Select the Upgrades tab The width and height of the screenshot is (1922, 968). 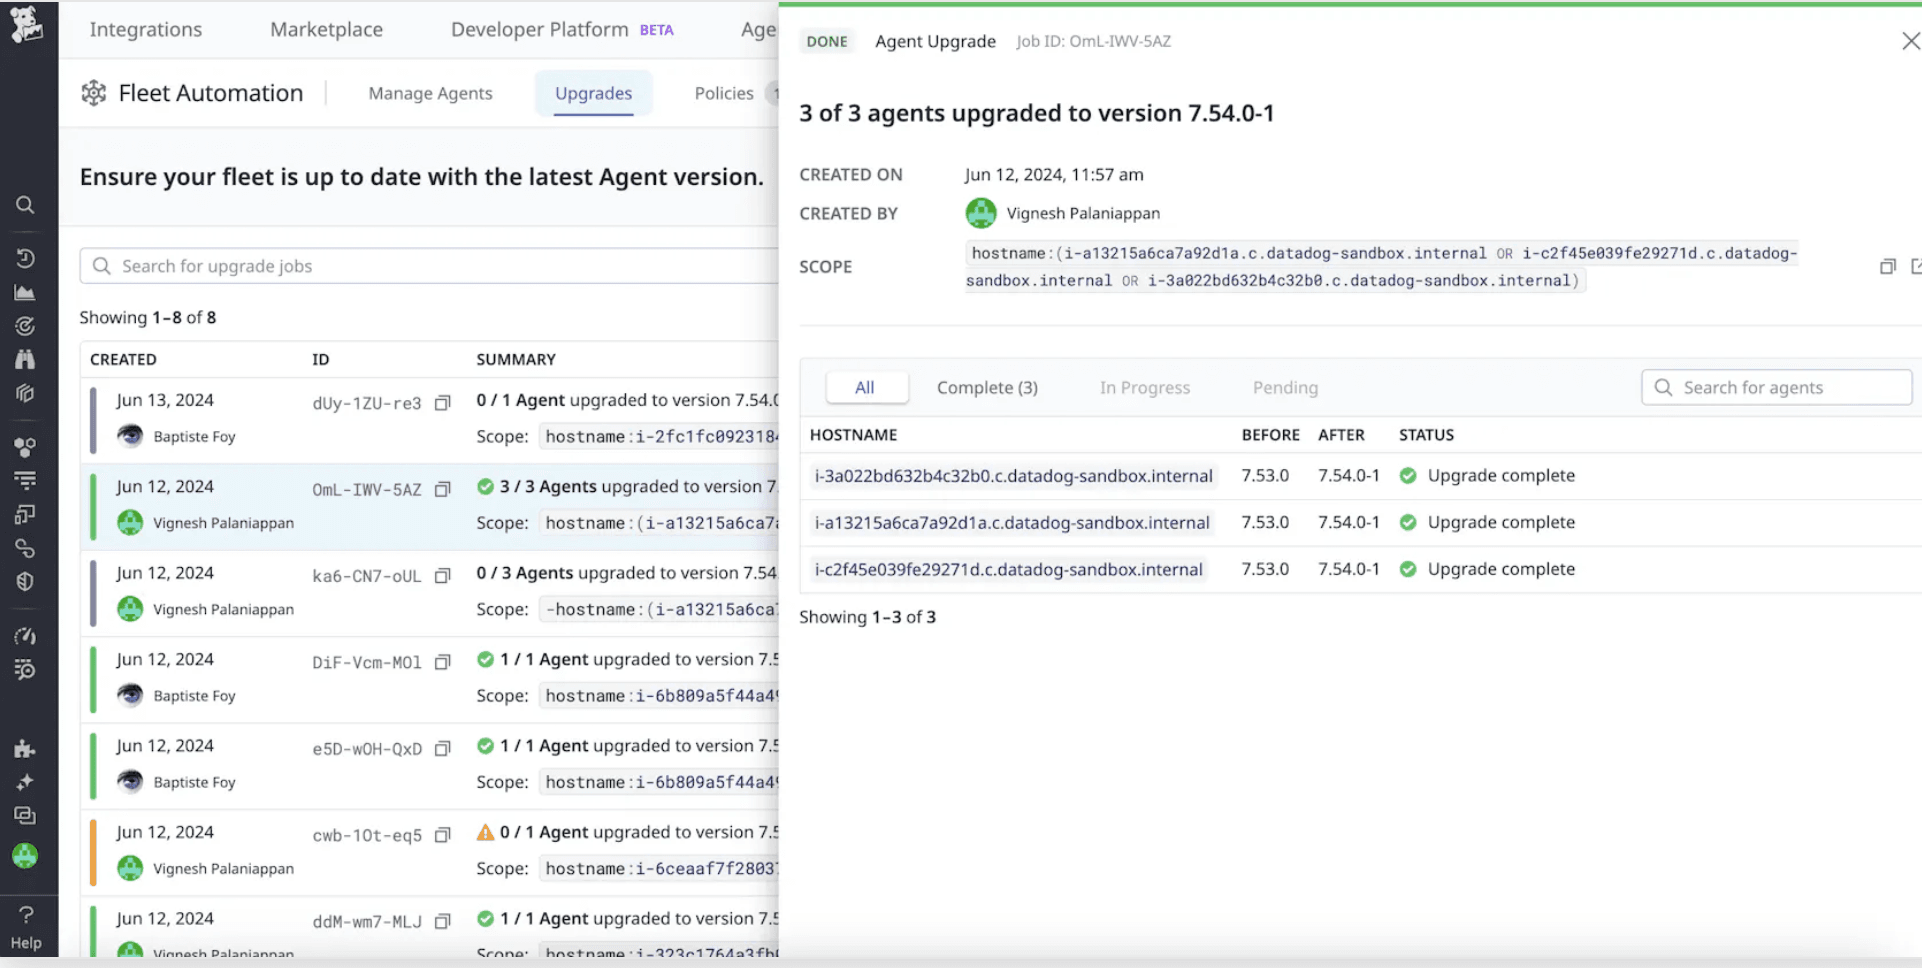click(x=593, y=93)
